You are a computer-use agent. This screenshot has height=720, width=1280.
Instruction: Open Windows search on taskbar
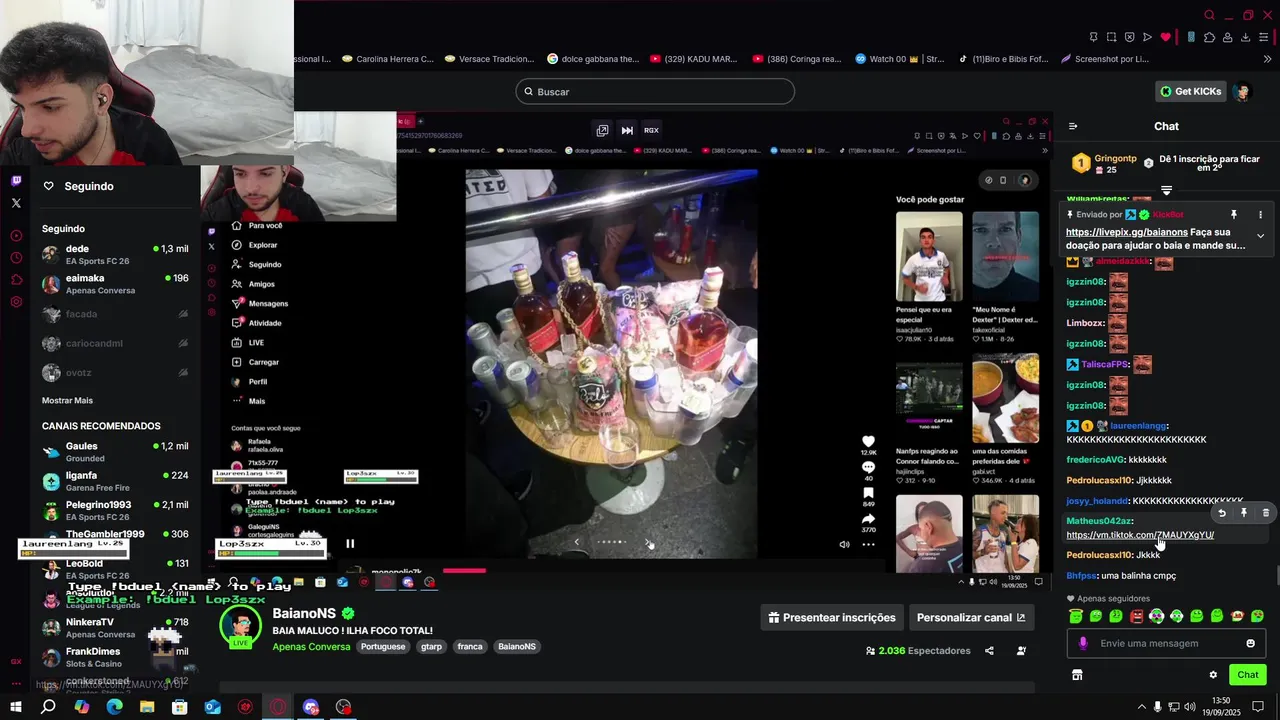click(x=48, y=707)
